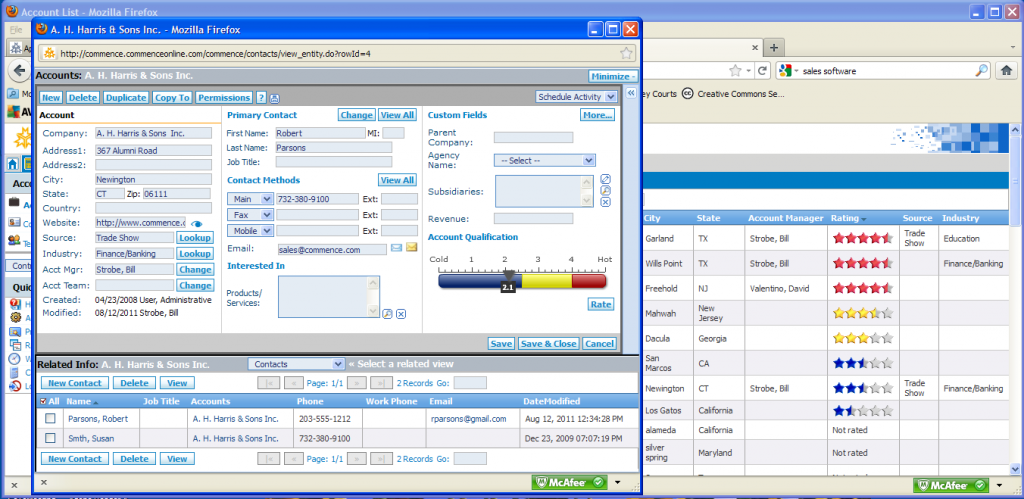This screenshot has height=499, width=1024.
Task: Click Lookup next to the Industry field
Action: pos(195,253)
